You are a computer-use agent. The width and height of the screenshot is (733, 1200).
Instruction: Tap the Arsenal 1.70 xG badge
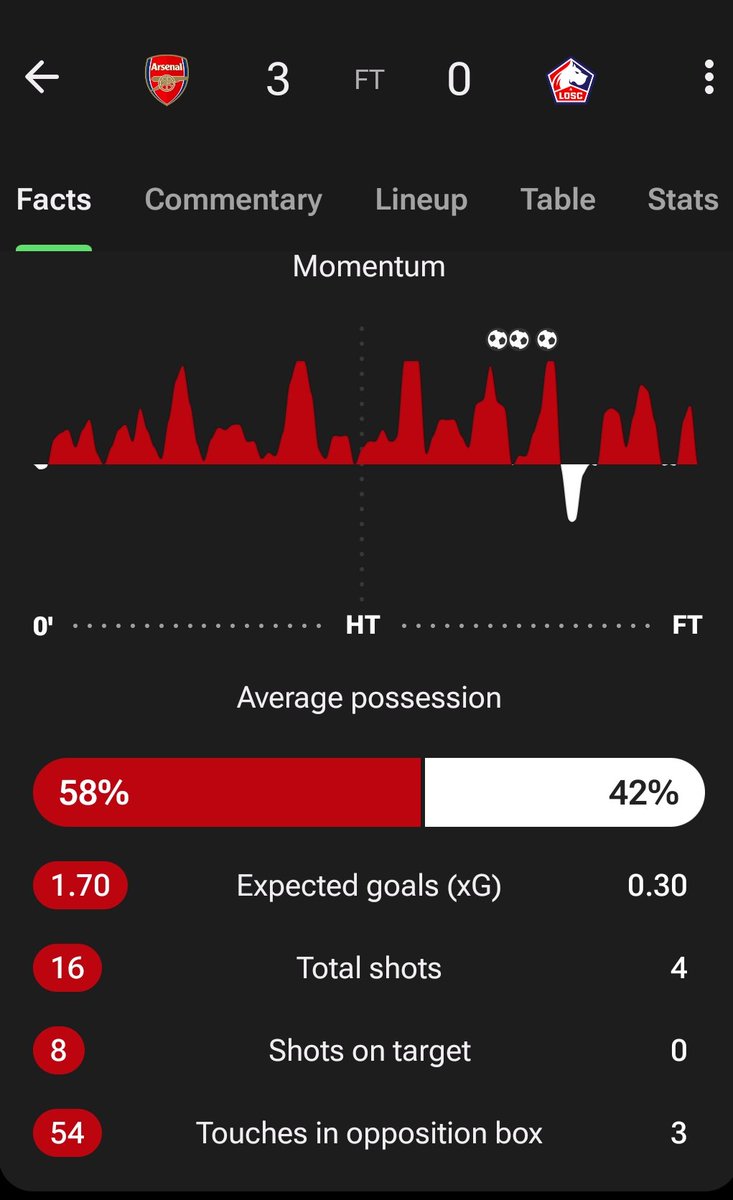pos(80,886)
